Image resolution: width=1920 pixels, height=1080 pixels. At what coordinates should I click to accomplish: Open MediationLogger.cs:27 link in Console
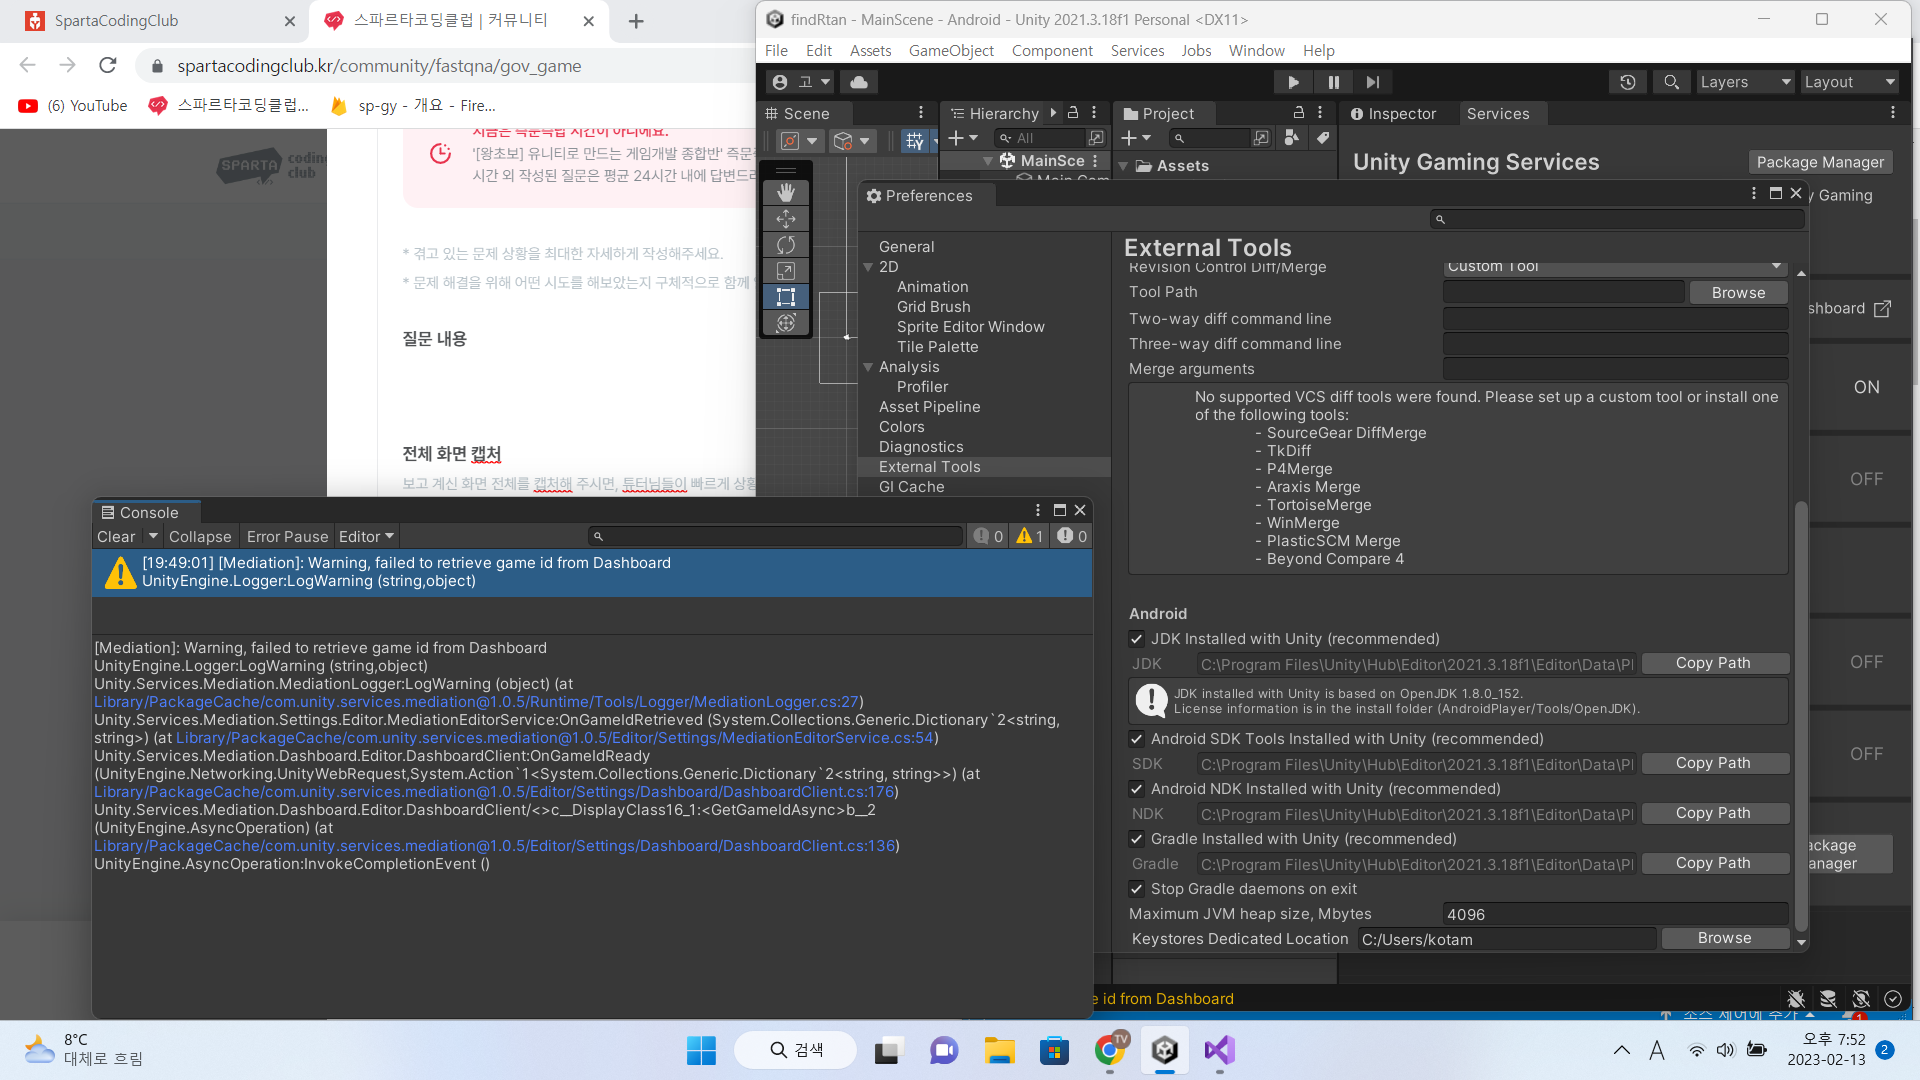point(477,702)
